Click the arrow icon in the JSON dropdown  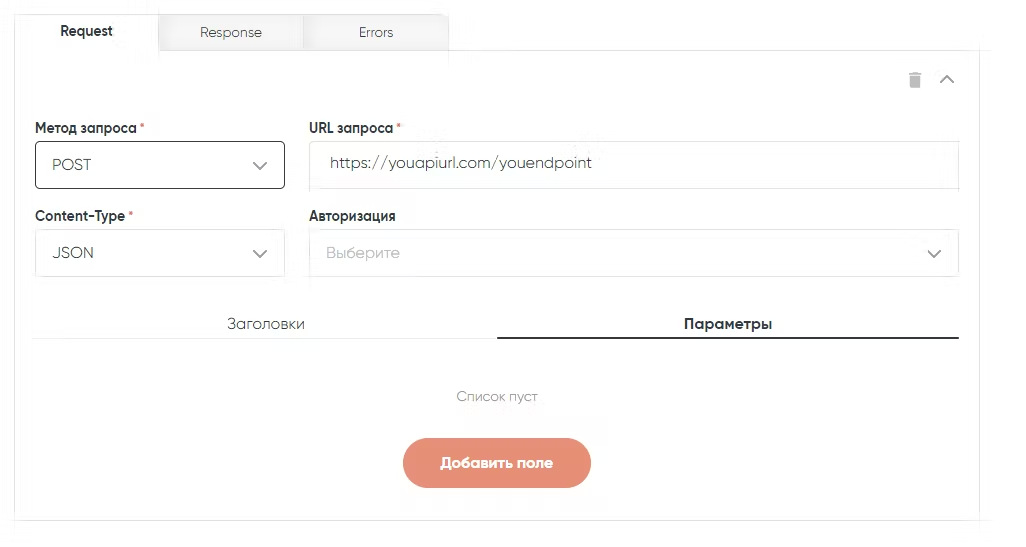coord(260,254)
